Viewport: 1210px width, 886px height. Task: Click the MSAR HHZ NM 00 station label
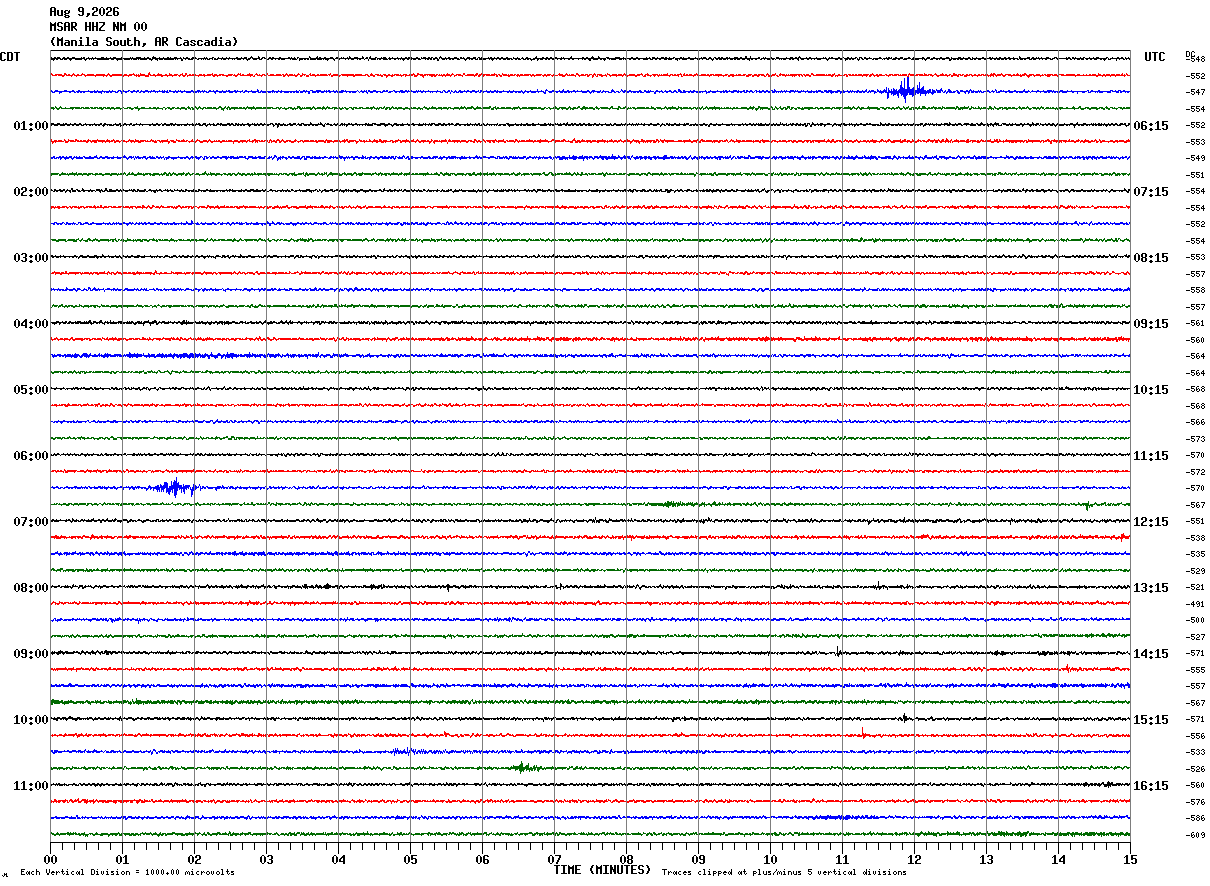click(98, 27)
